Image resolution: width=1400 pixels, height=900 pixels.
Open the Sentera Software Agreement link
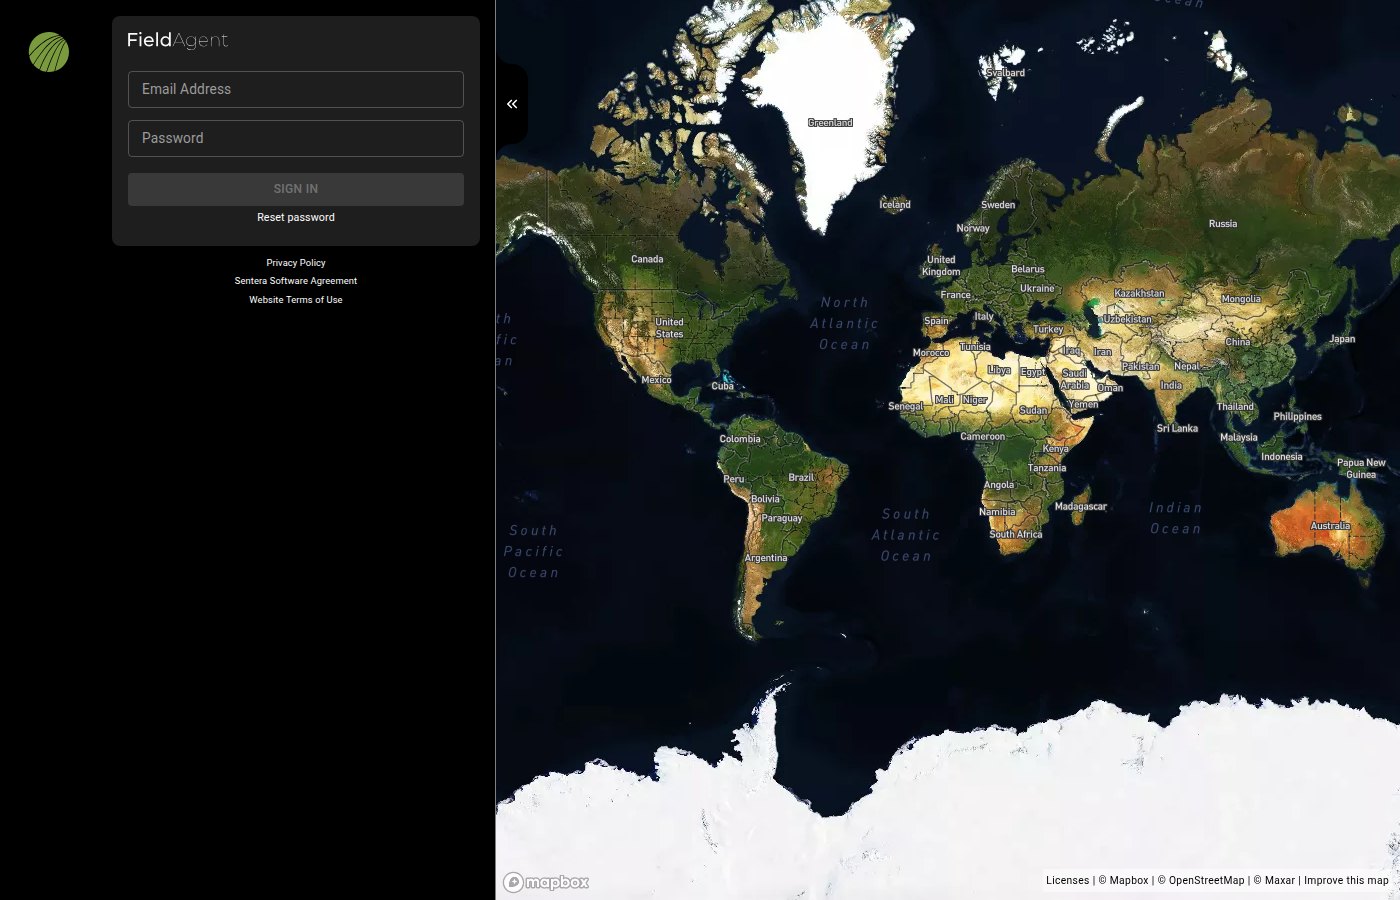296,281
